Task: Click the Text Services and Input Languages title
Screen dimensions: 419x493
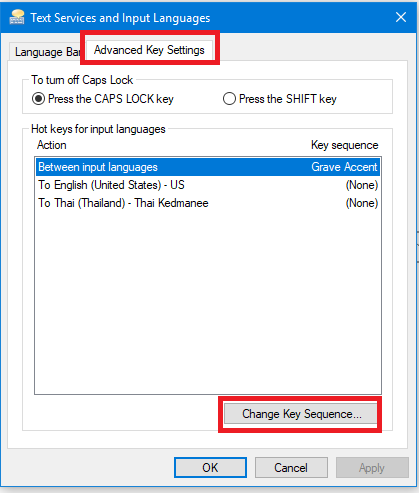Action: click(x=120, y=18)
